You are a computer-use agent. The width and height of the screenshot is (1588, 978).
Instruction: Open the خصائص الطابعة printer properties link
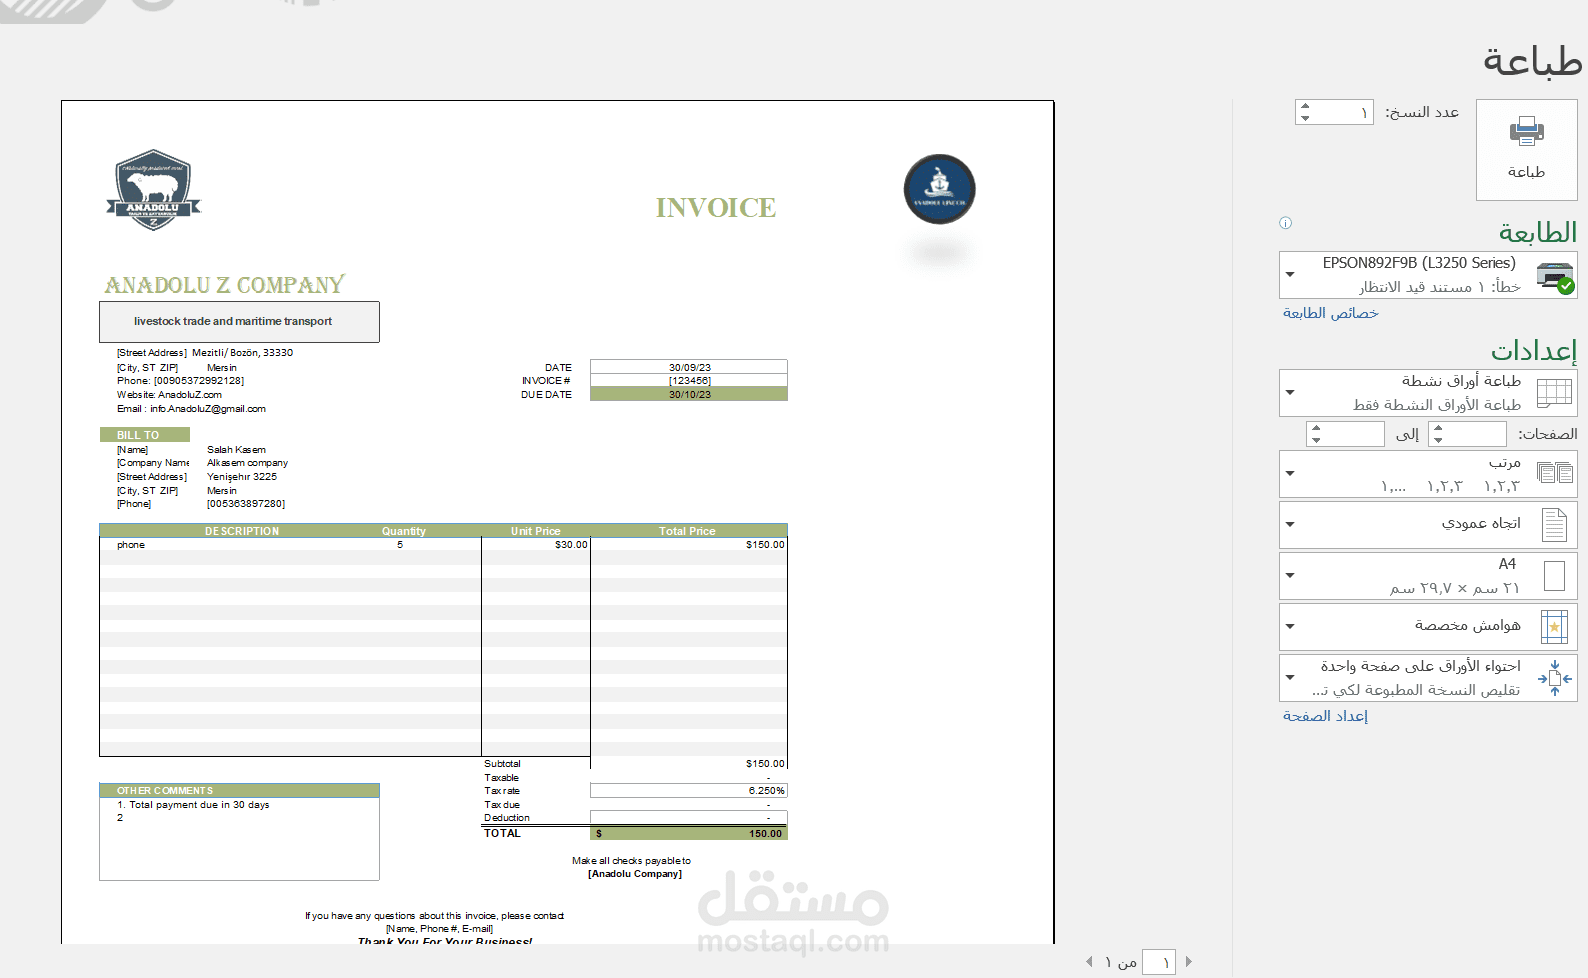pos(1330,313)
